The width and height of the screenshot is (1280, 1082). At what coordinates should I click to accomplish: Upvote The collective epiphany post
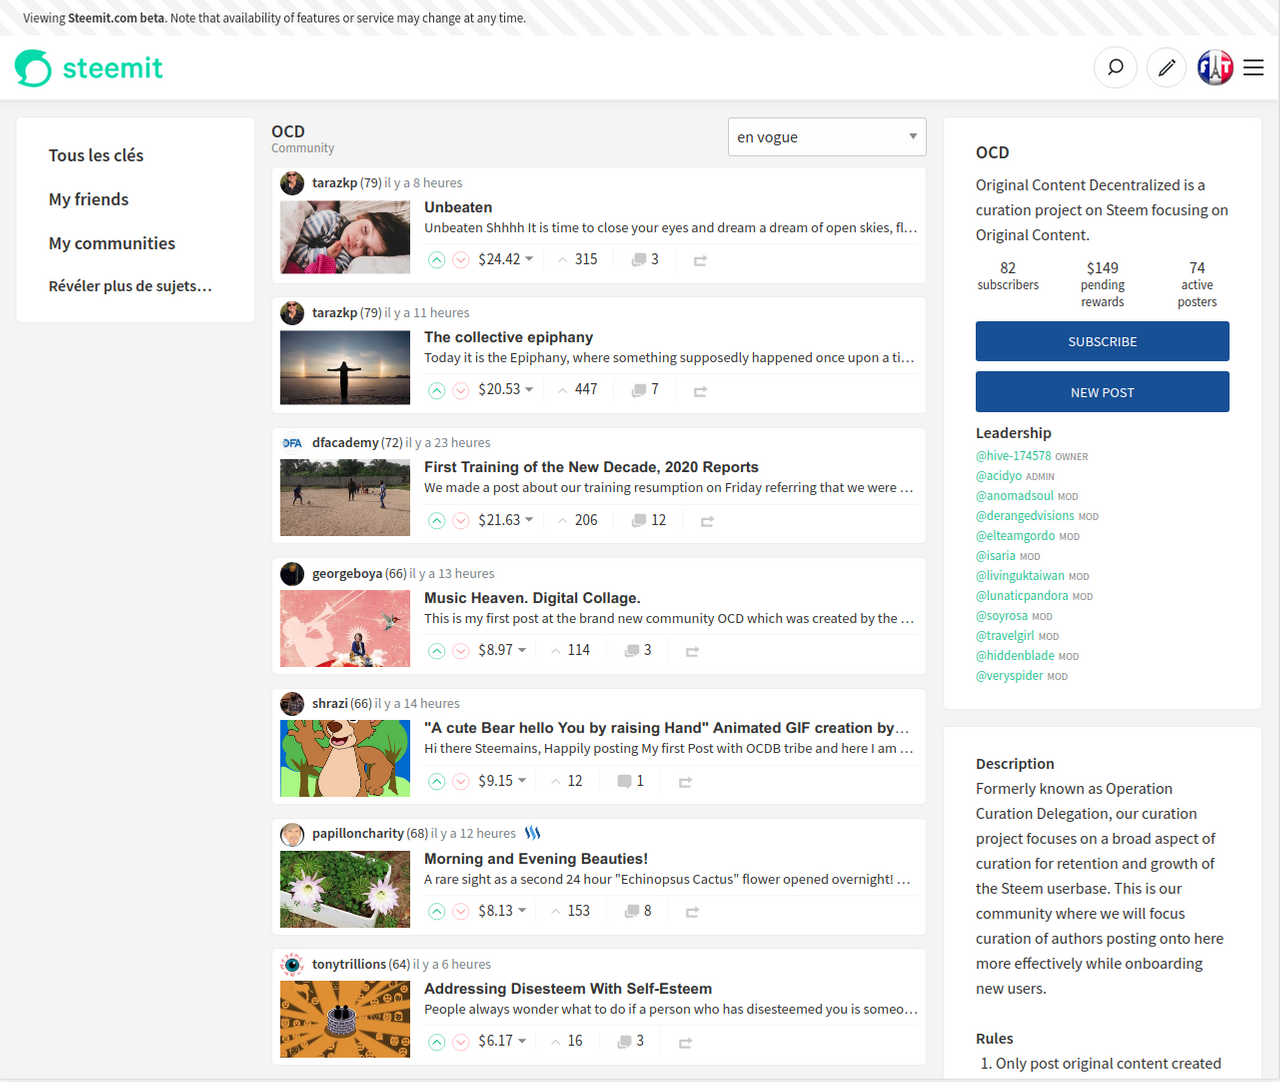(x=437, y=390)
